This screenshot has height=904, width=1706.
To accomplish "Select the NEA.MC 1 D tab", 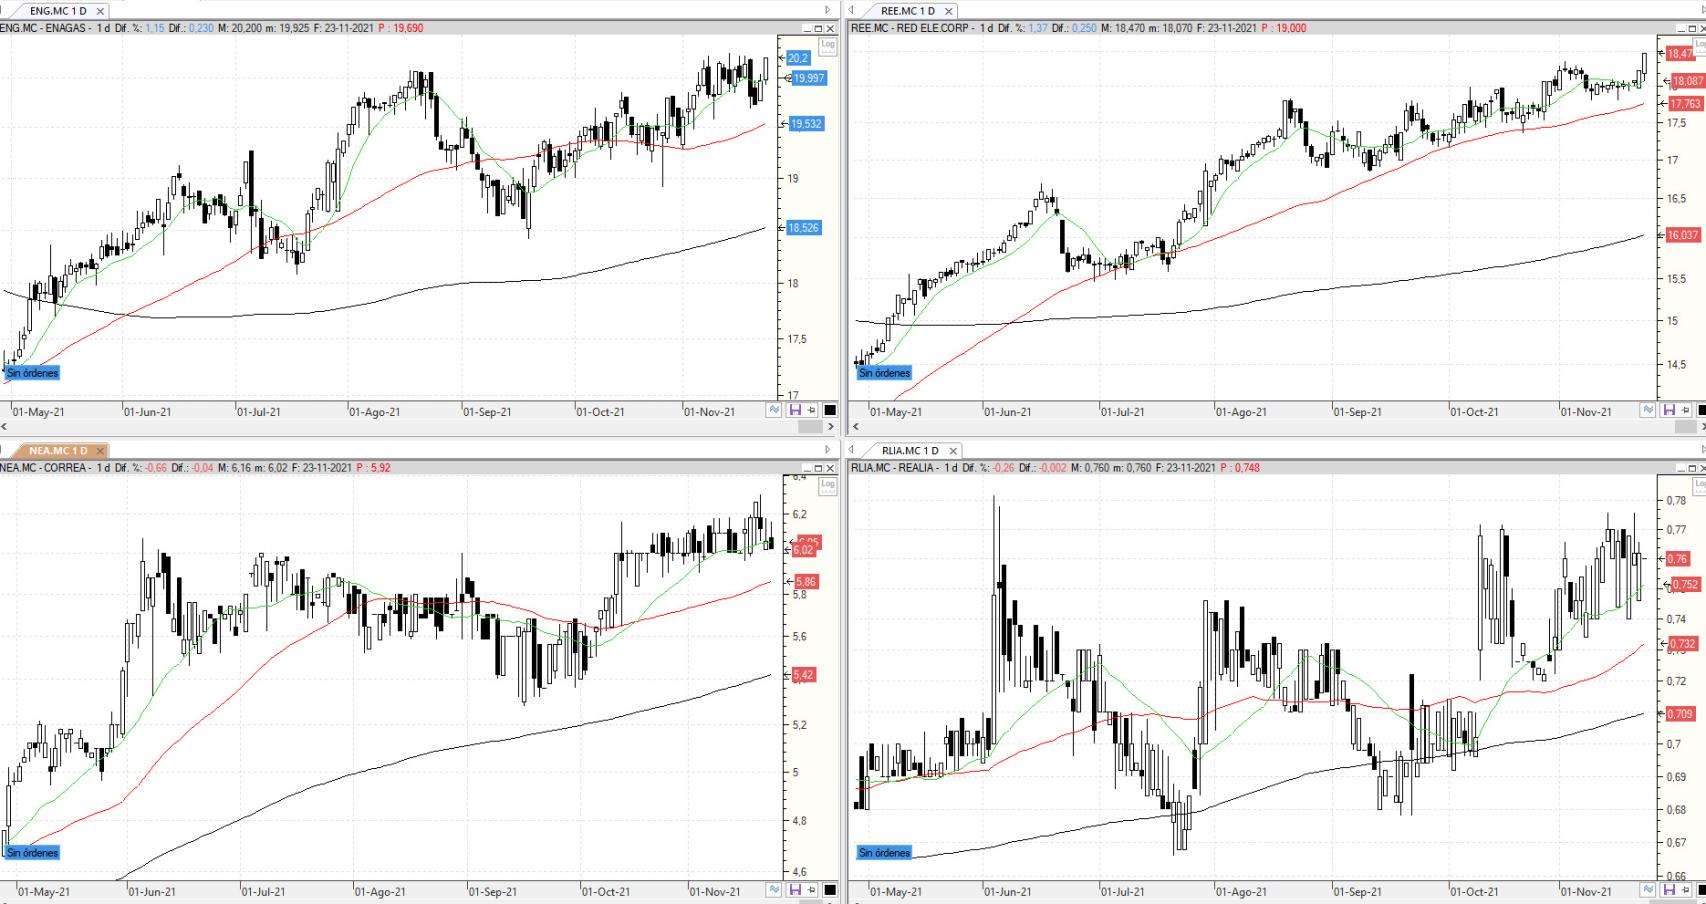I will tap(58, 451).
